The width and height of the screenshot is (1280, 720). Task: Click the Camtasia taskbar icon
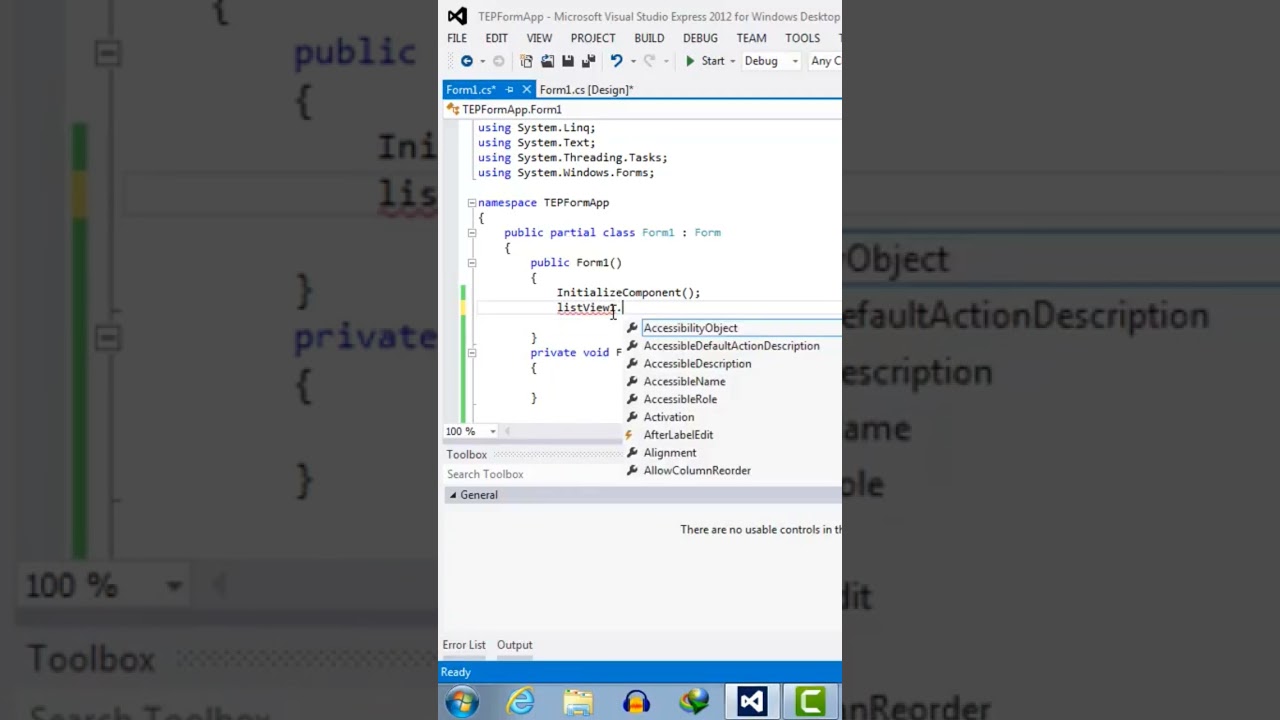pos(810,702)
